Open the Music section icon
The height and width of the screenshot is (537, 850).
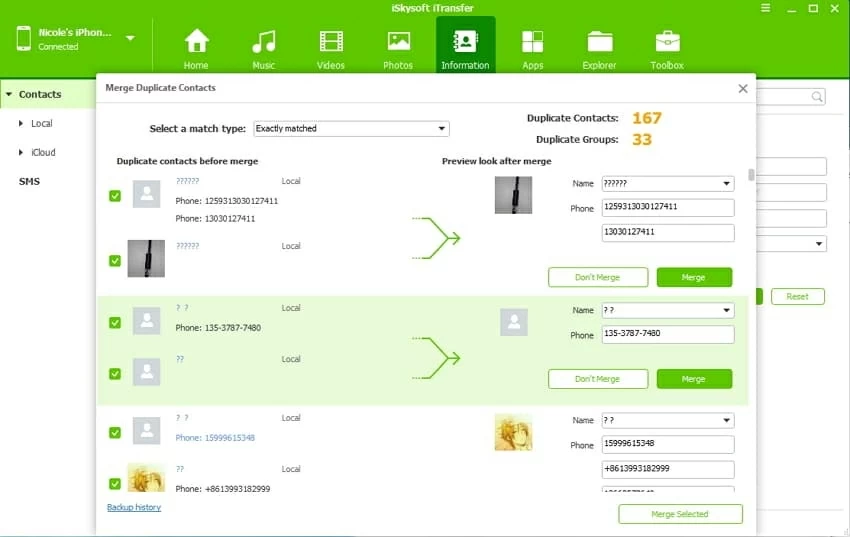(263, 42)
